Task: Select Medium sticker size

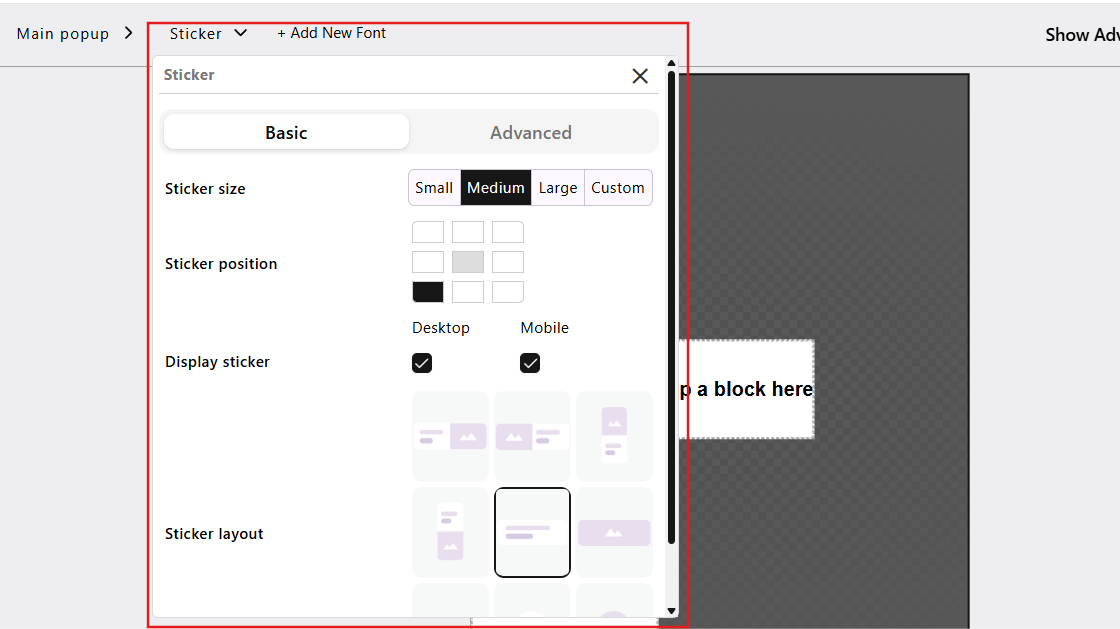Action: 496,188
